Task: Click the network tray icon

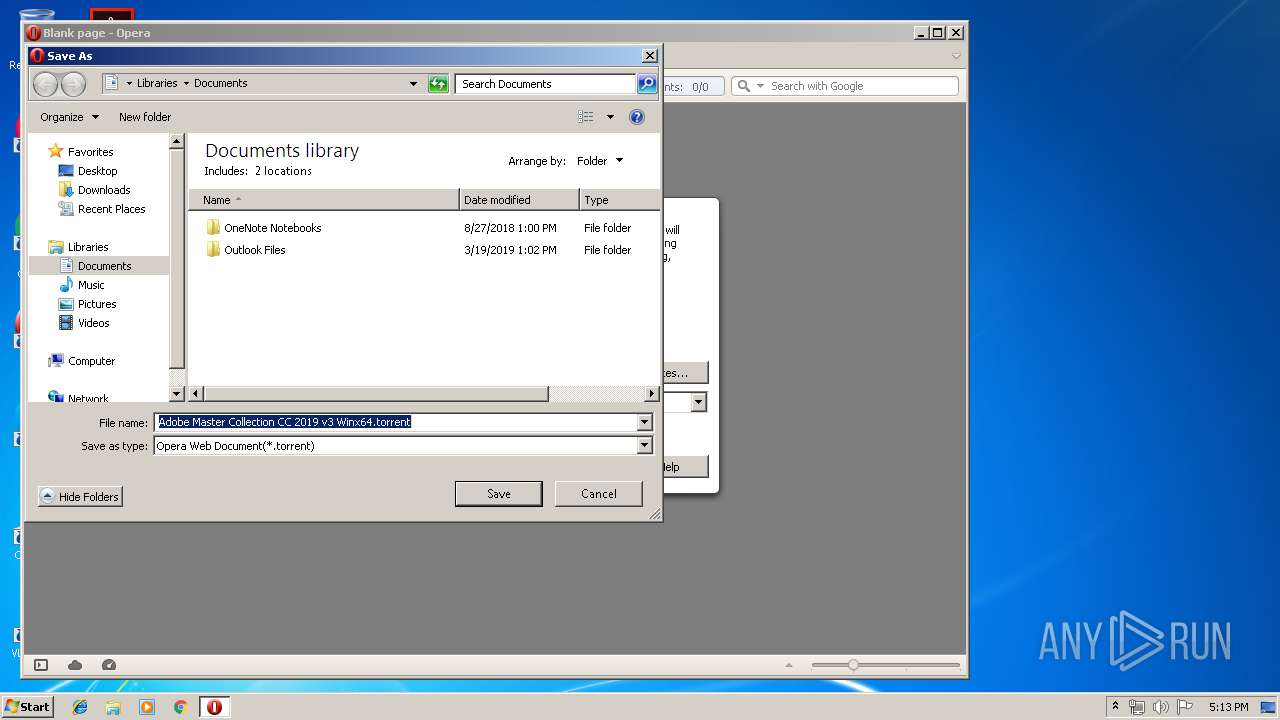Action: [x=1137, y=707]
